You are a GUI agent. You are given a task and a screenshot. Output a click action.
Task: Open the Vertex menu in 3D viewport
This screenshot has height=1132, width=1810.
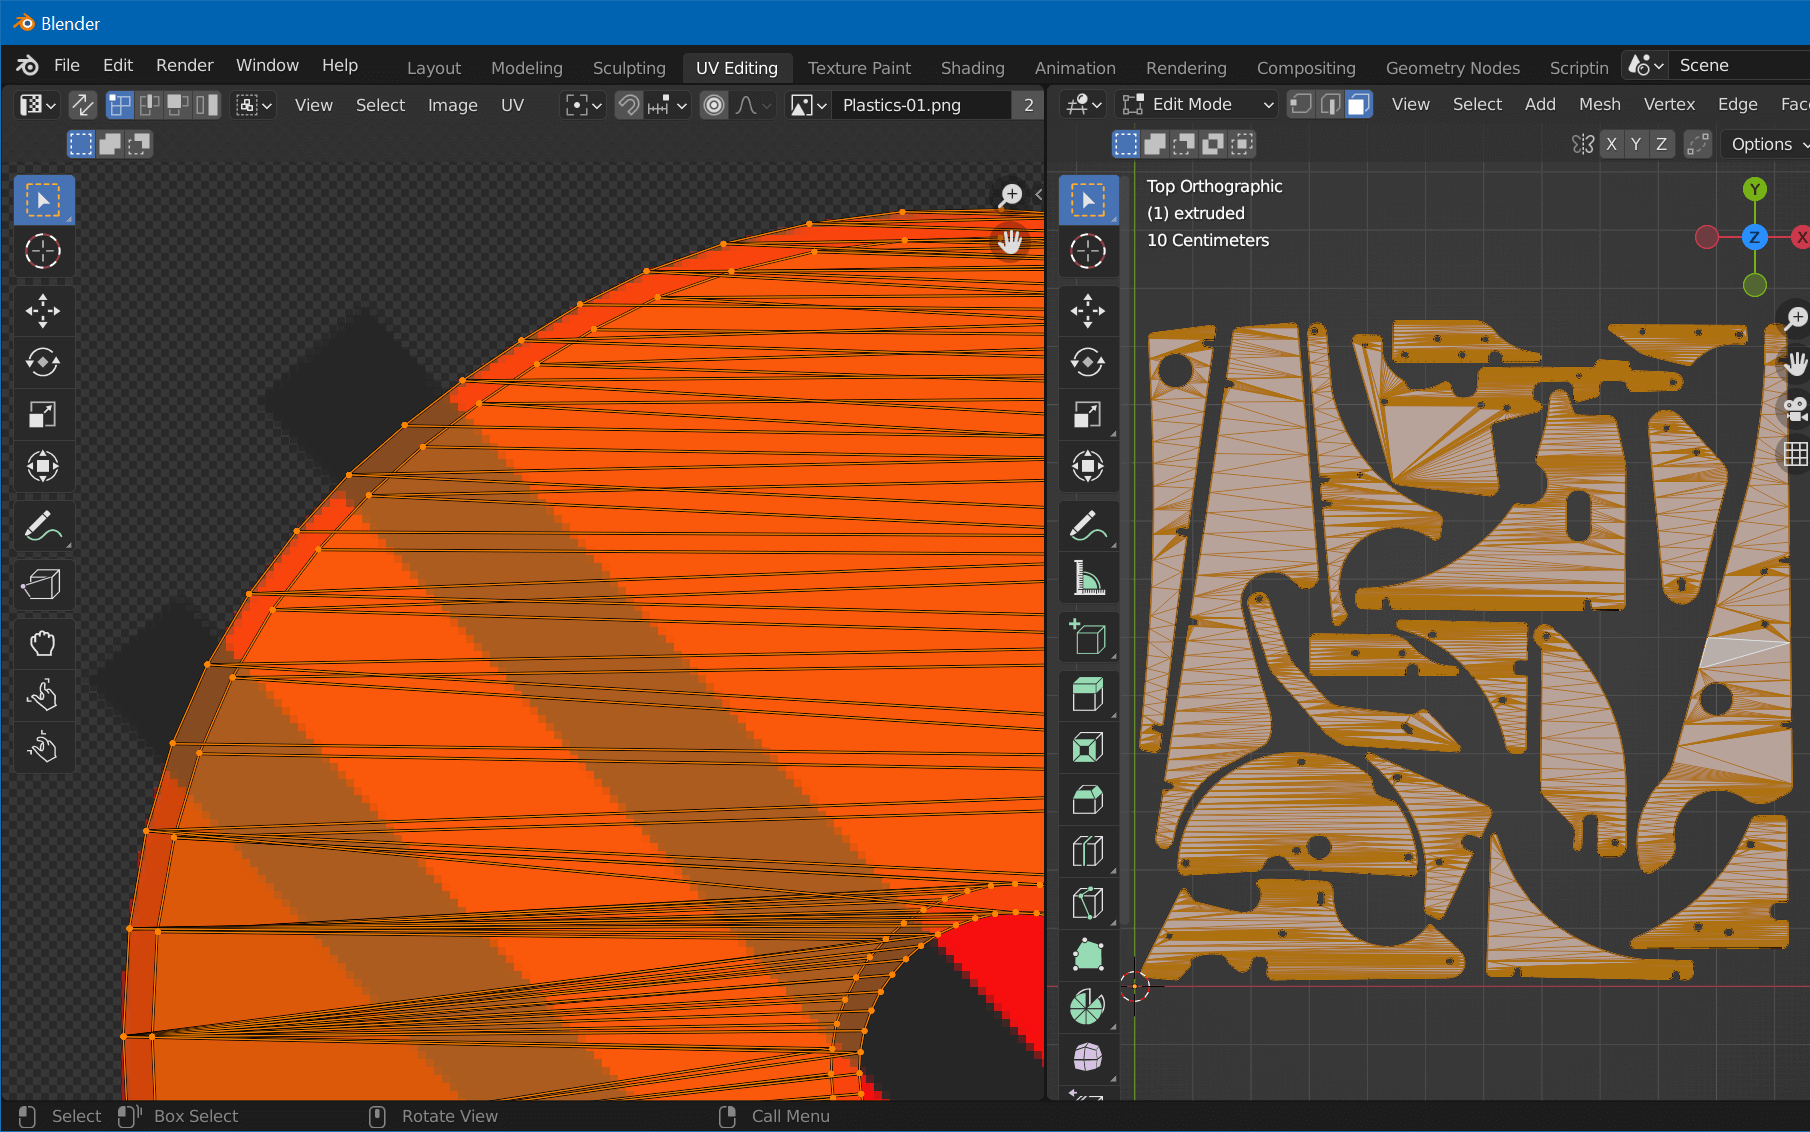[1669, 104]
